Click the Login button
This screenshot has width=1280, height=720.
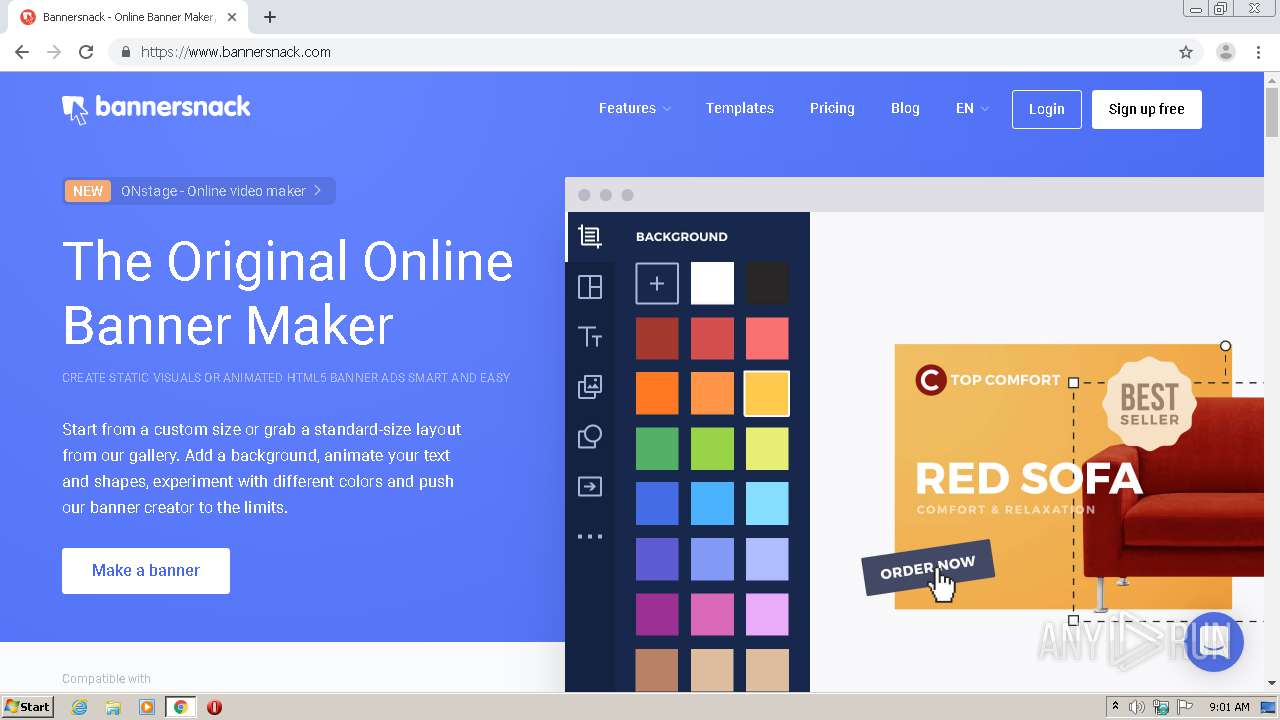1046,109
